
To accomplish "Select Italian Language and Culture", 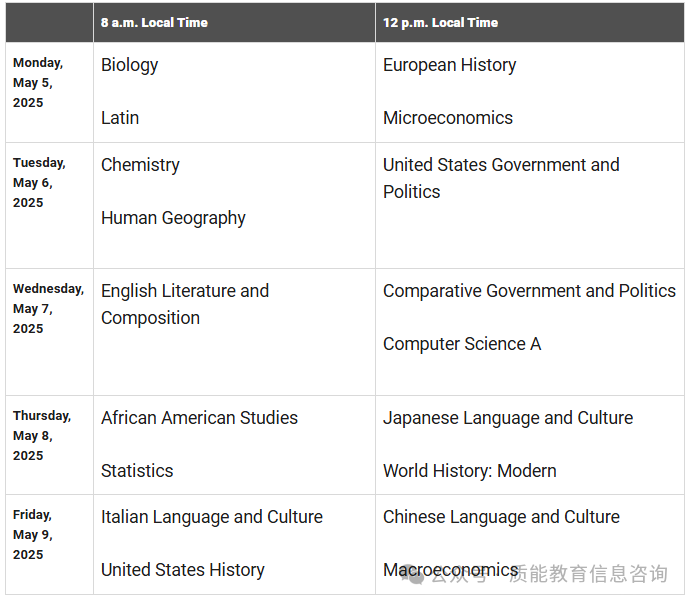I will 212,518.
